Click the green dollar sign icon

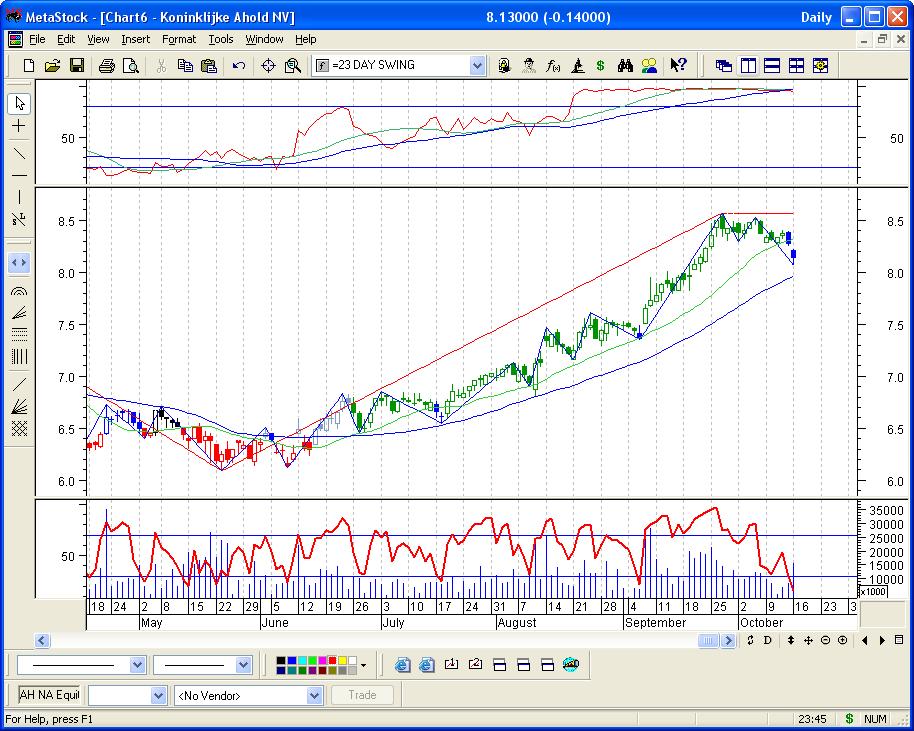[x=600, y=66]
